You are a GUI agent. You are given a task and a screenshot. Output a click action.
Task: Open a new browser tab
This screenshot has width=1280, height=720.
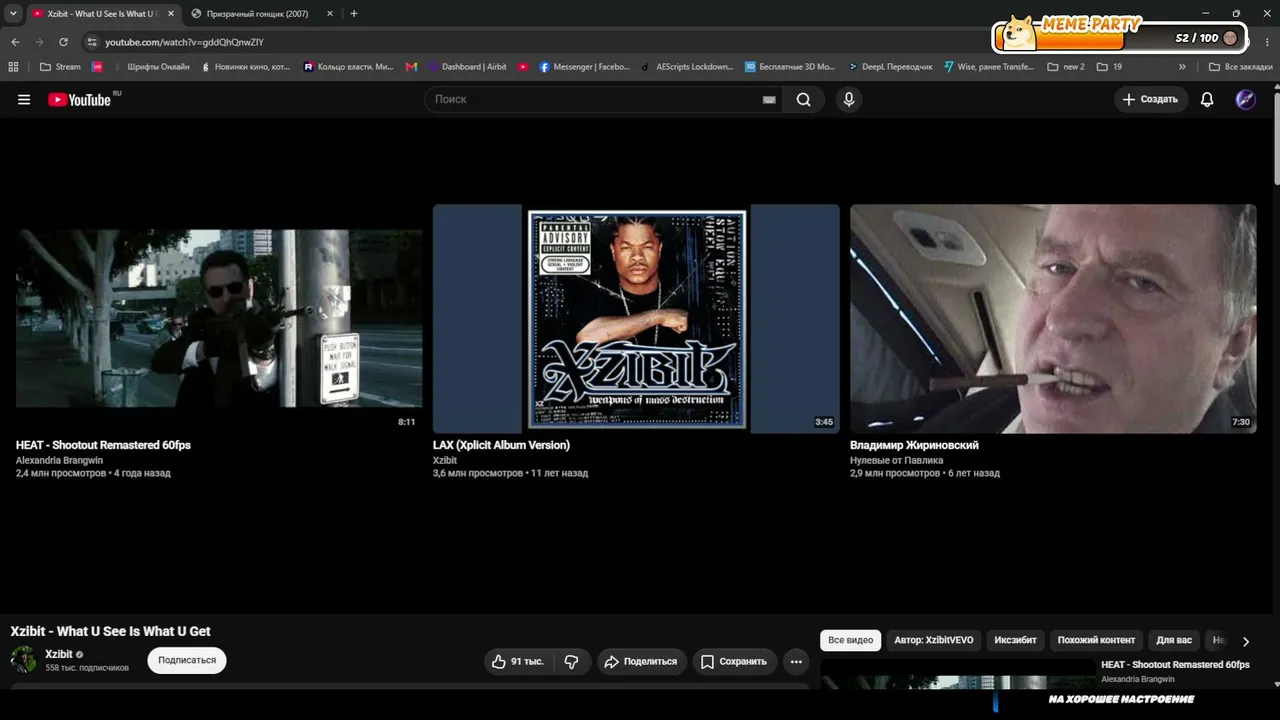[x=354, y=14]
